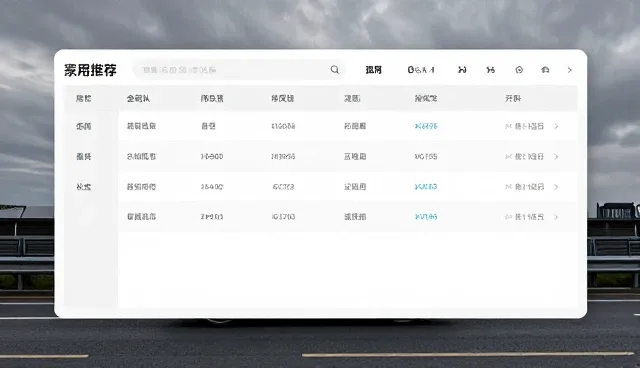Click the 家用推荐 title

coord(90,70)
